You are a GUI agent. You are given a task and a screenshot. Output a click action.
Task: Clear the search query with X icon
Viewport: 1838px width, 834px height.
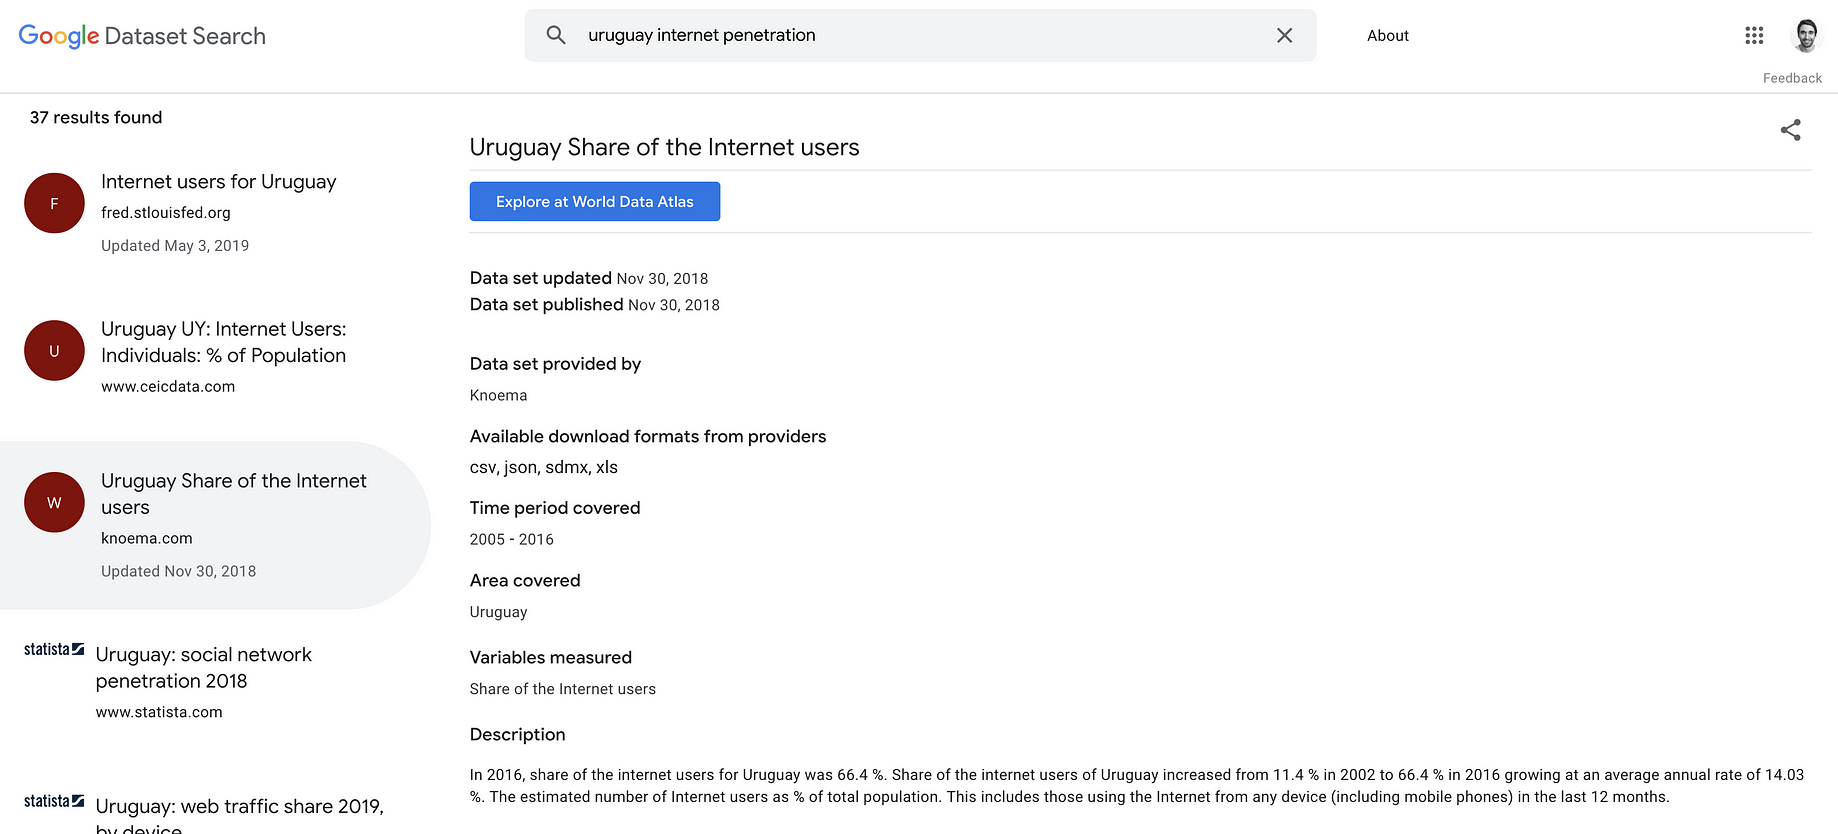point(1285,35)
